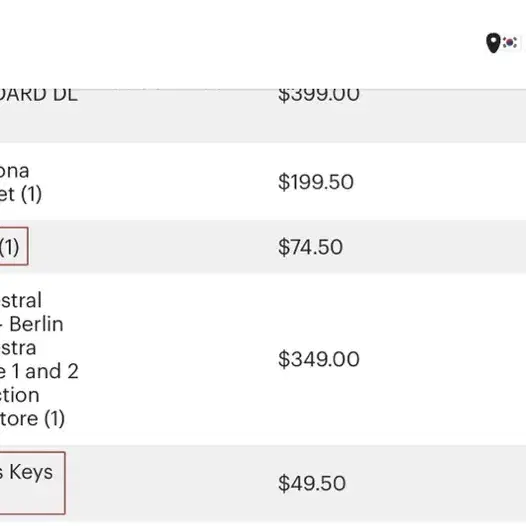Open the partially visible 'DARD DL' product
526x526 pixels.
(x=39, y=95)
